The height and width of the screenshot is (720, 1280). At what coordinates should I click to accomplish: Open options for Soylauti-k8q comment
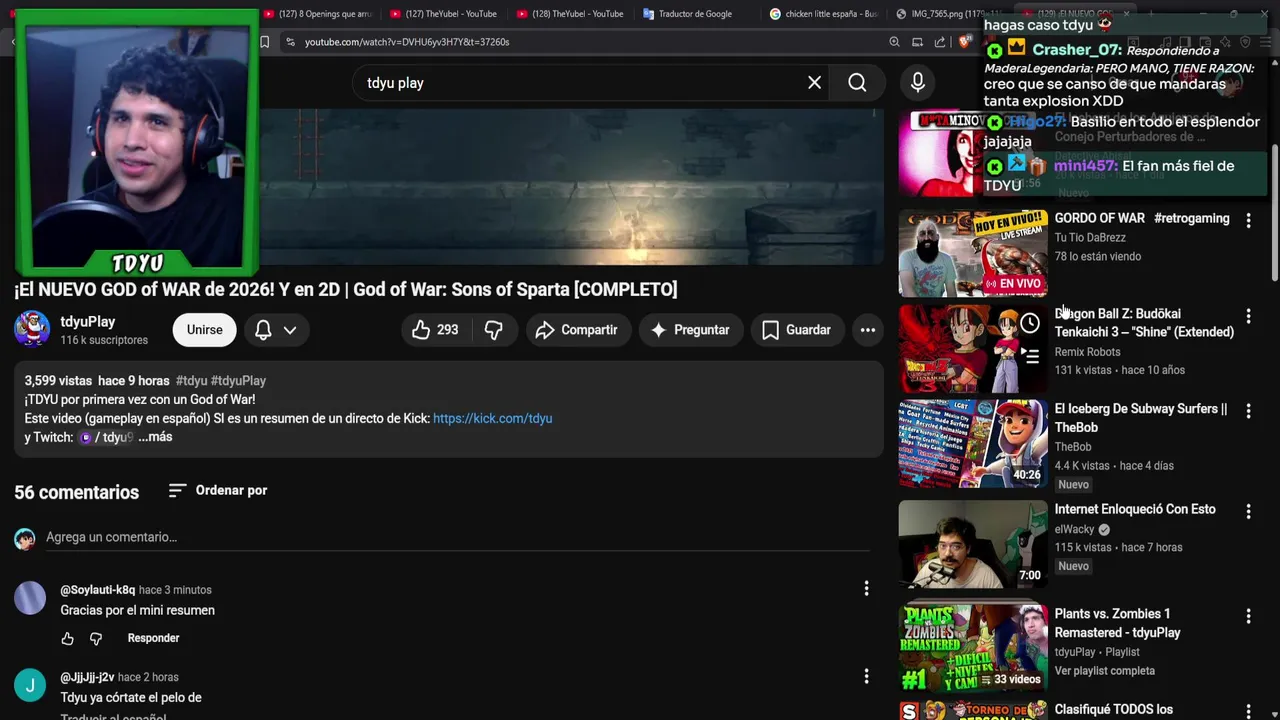(x=866, y=589)
